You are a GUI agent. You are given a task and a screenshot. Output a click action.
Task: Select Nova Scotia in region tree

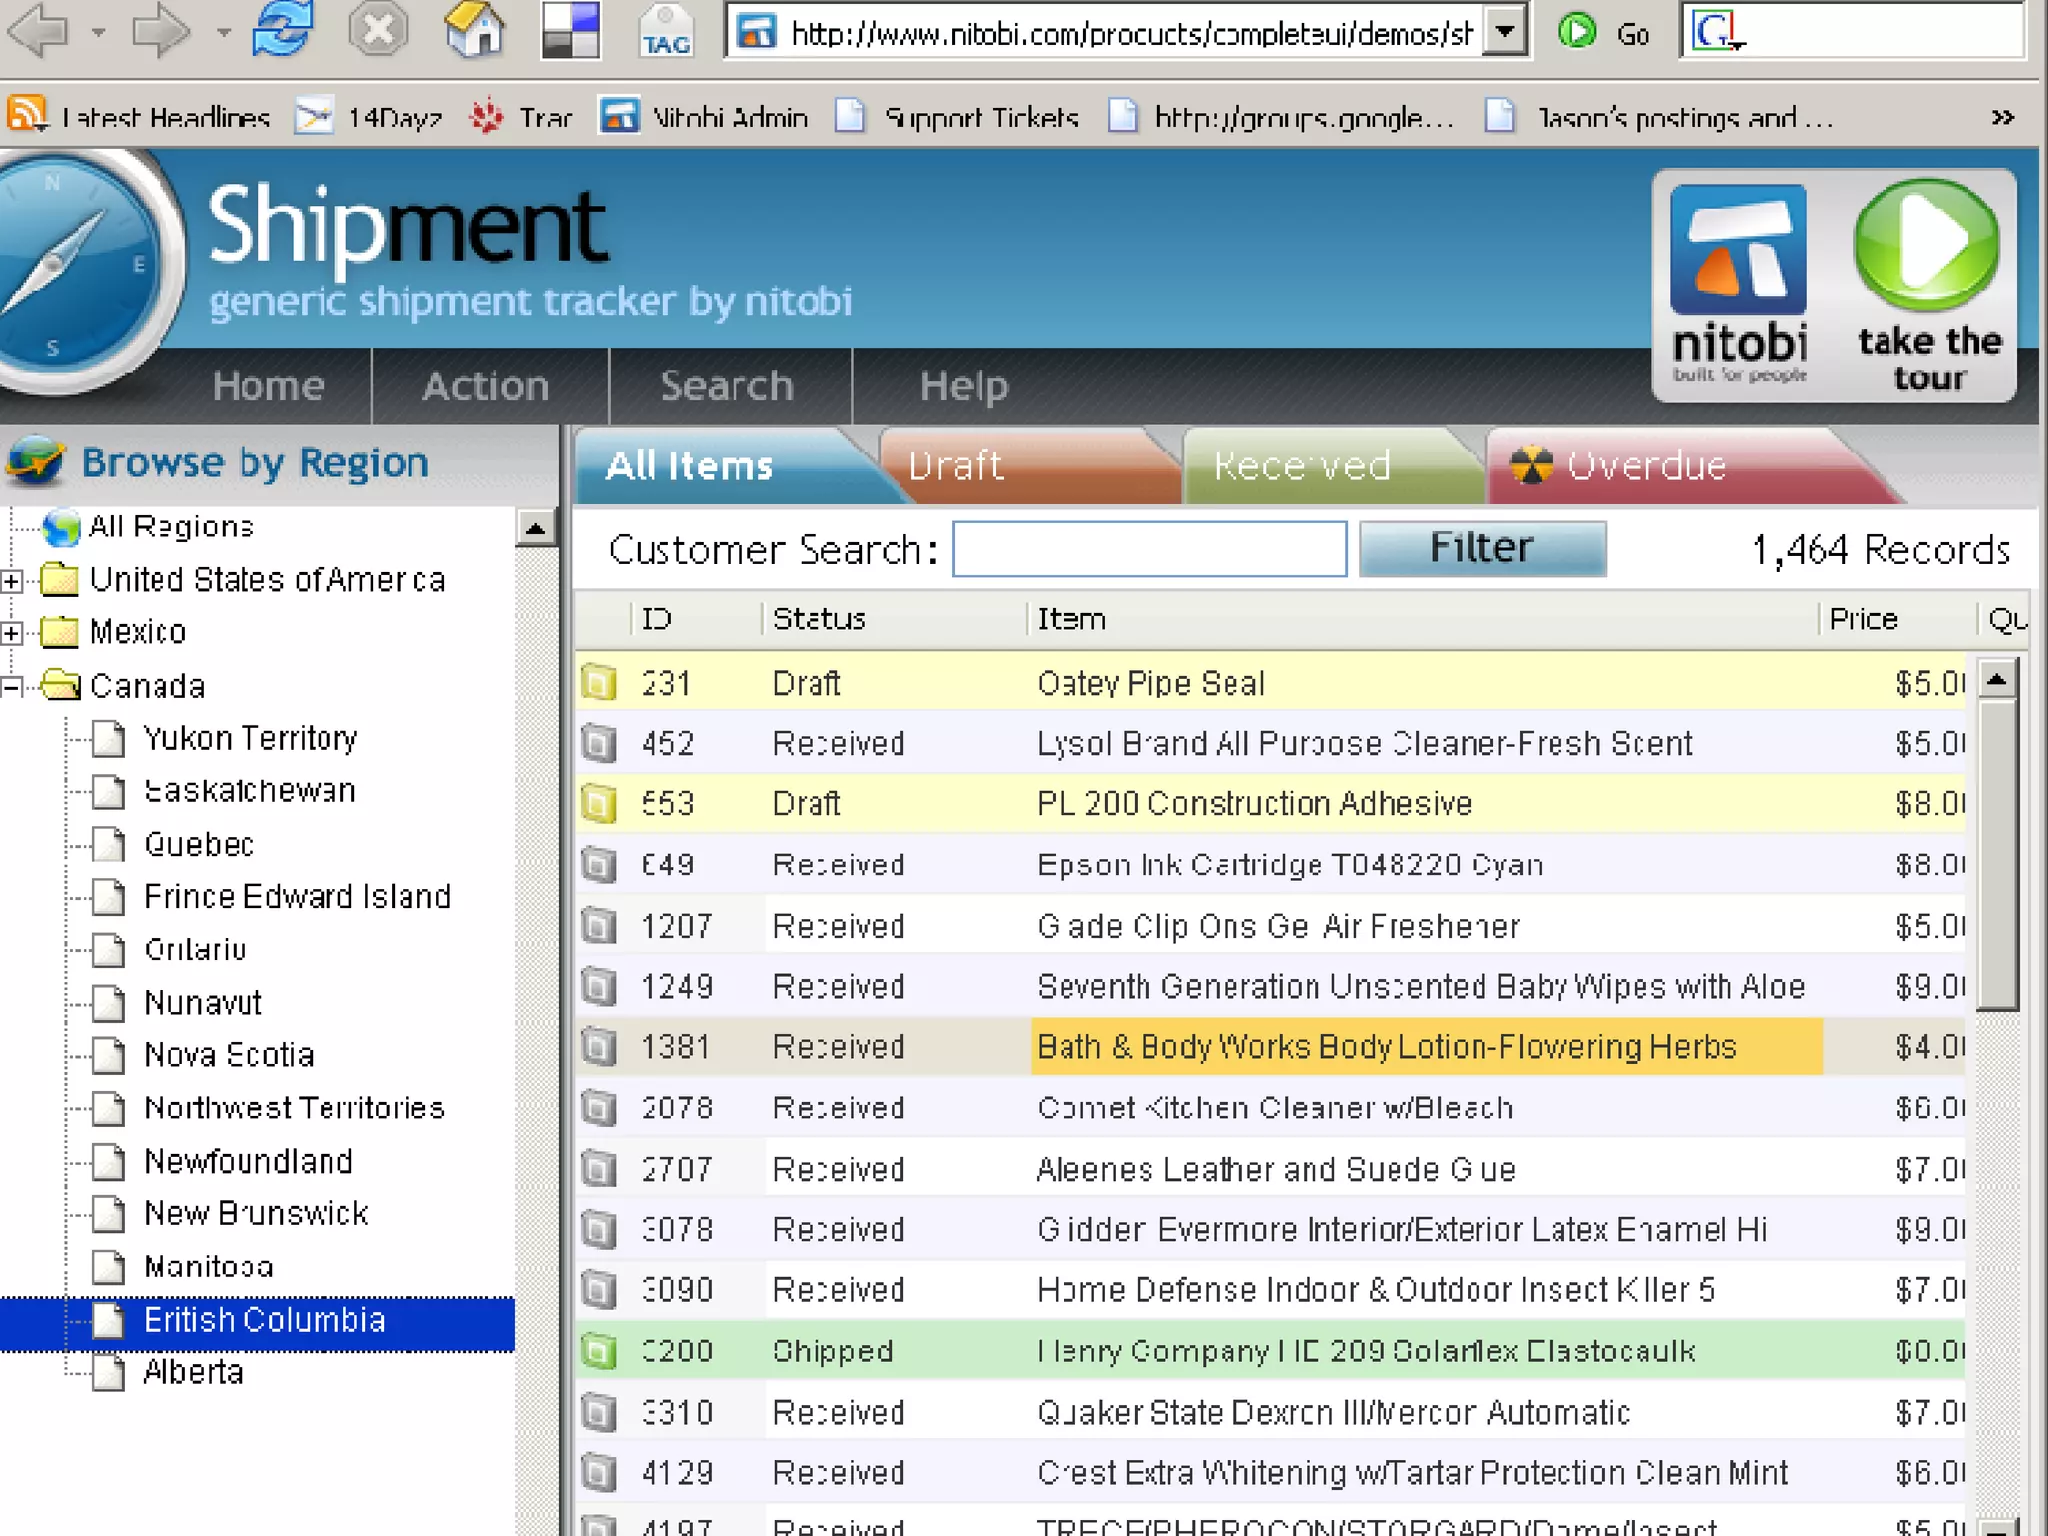[x=229, y=1055]
